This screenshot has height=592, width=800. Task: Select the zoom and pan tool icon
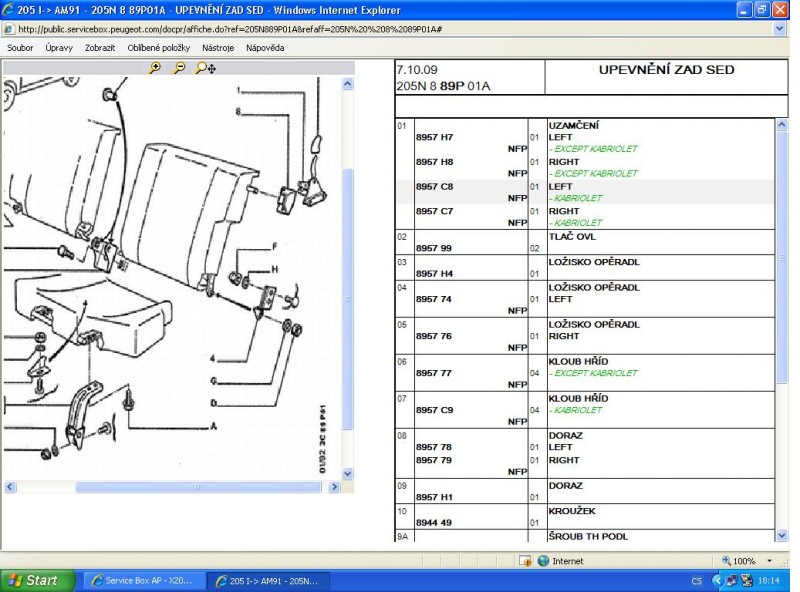(205, 68)
